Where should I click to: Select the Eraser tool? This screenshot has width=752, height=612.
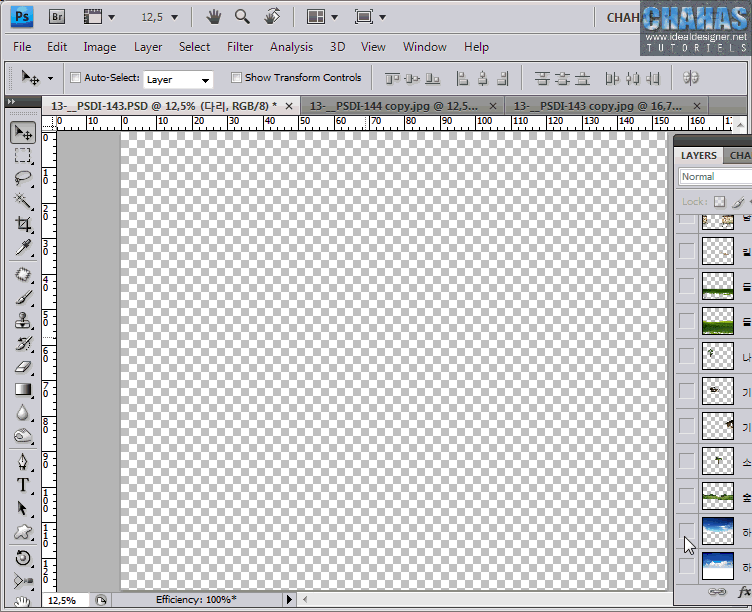(23, 367)
